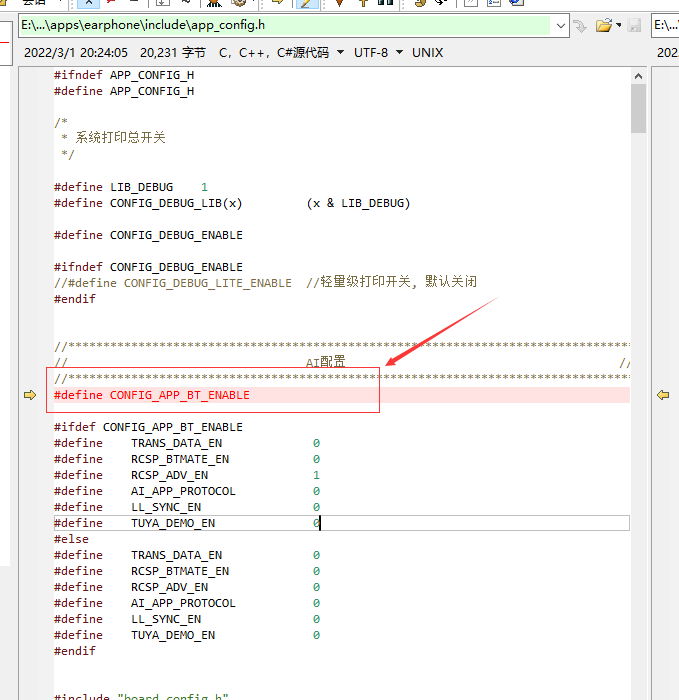Click the 2022/3/1 20:24:05 timestamp
679x700 pixels.
point(76,53)
